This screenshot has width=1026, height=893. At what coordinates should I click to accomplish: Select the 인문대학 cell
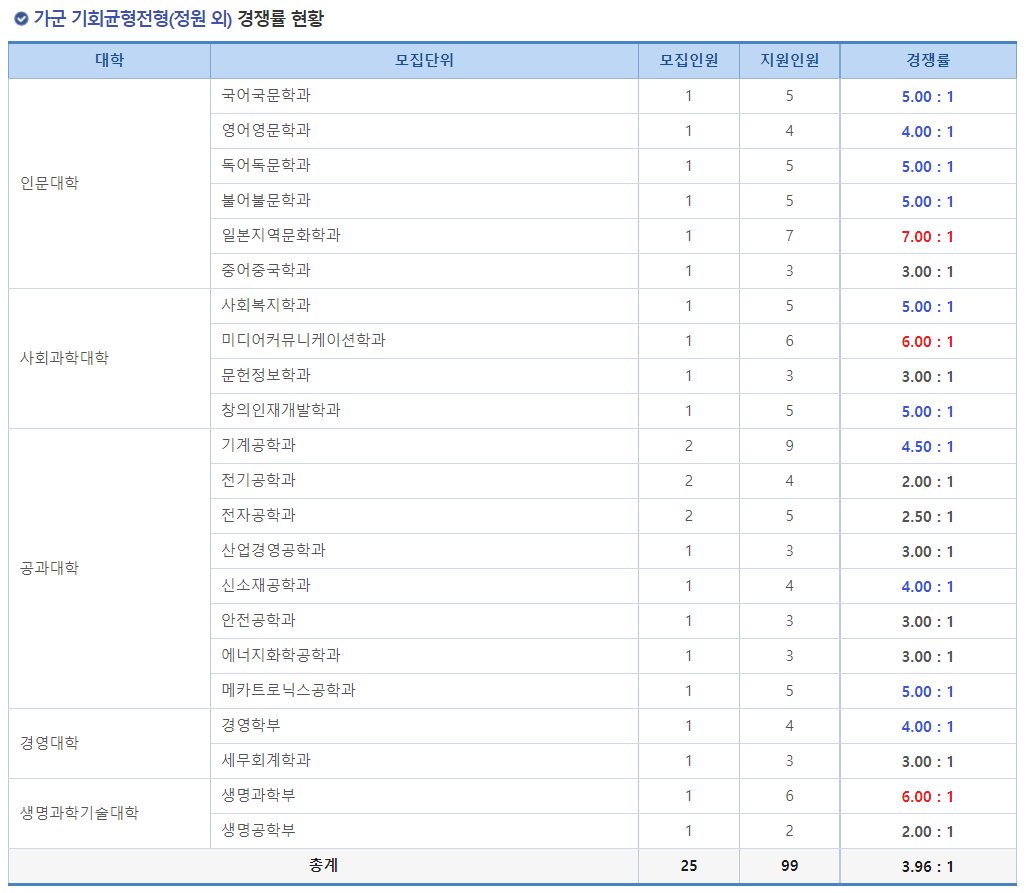[50, 183]
